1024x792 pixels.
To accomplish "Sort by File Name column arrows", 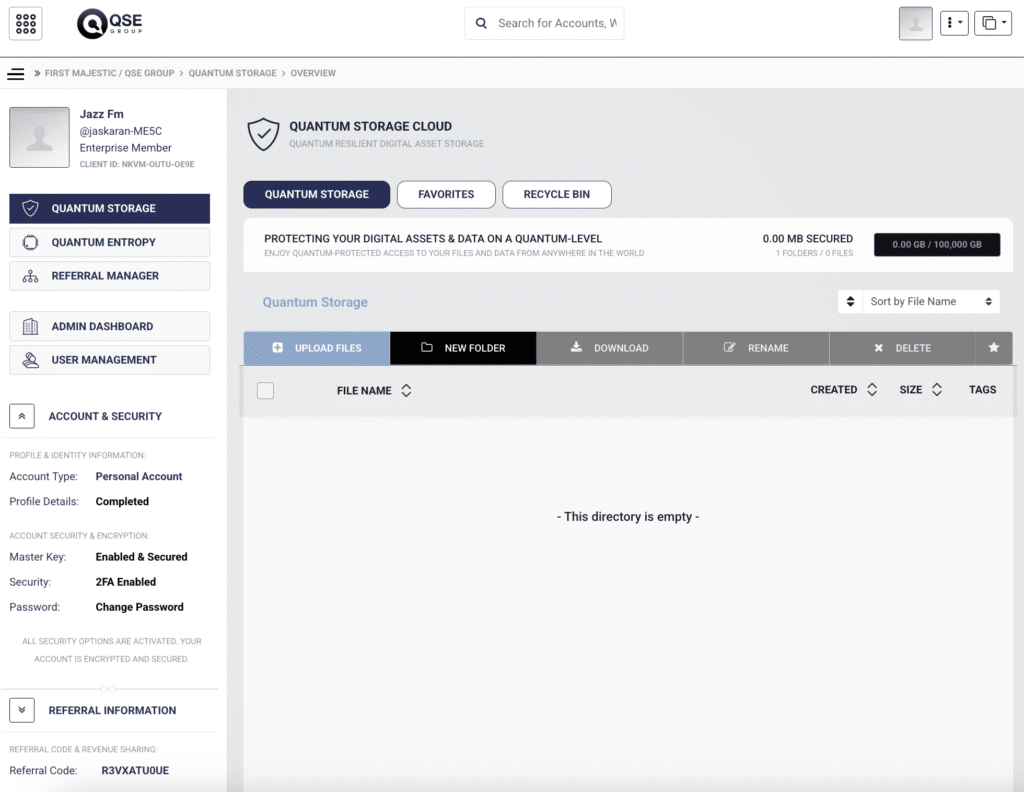I will click(x=406, y=390).
